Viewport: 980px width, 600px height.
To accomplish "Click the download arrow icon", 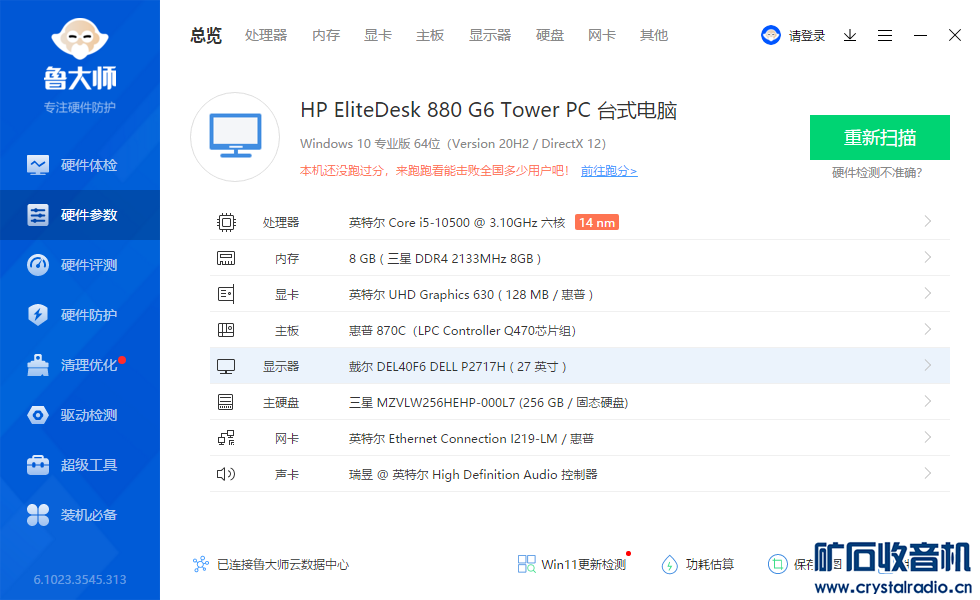I will 850,36.
